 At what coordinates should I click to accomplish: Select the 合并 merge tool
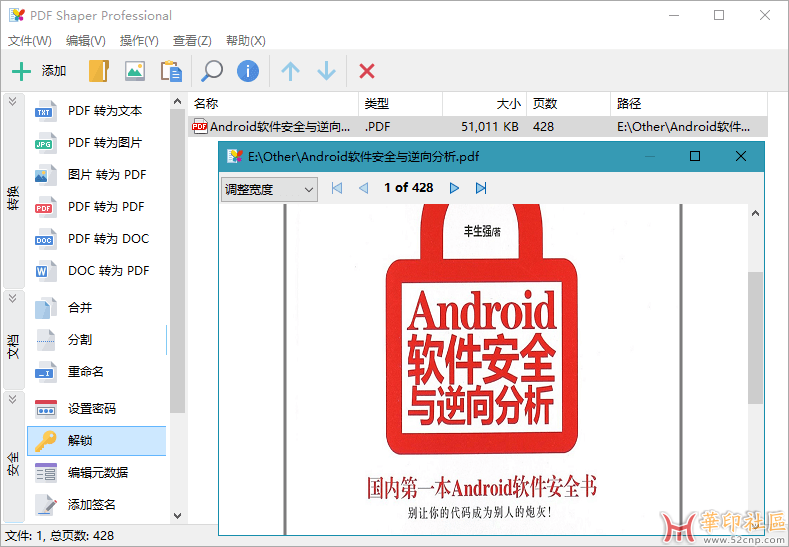97,307
